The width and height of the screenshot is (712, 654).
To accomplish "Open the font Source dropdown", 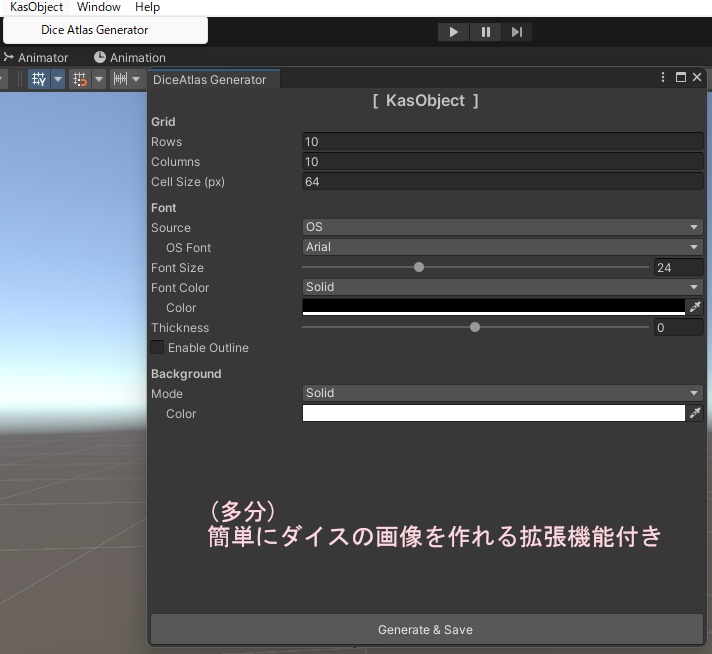I will pyautogui.click(x=503, y=227).
